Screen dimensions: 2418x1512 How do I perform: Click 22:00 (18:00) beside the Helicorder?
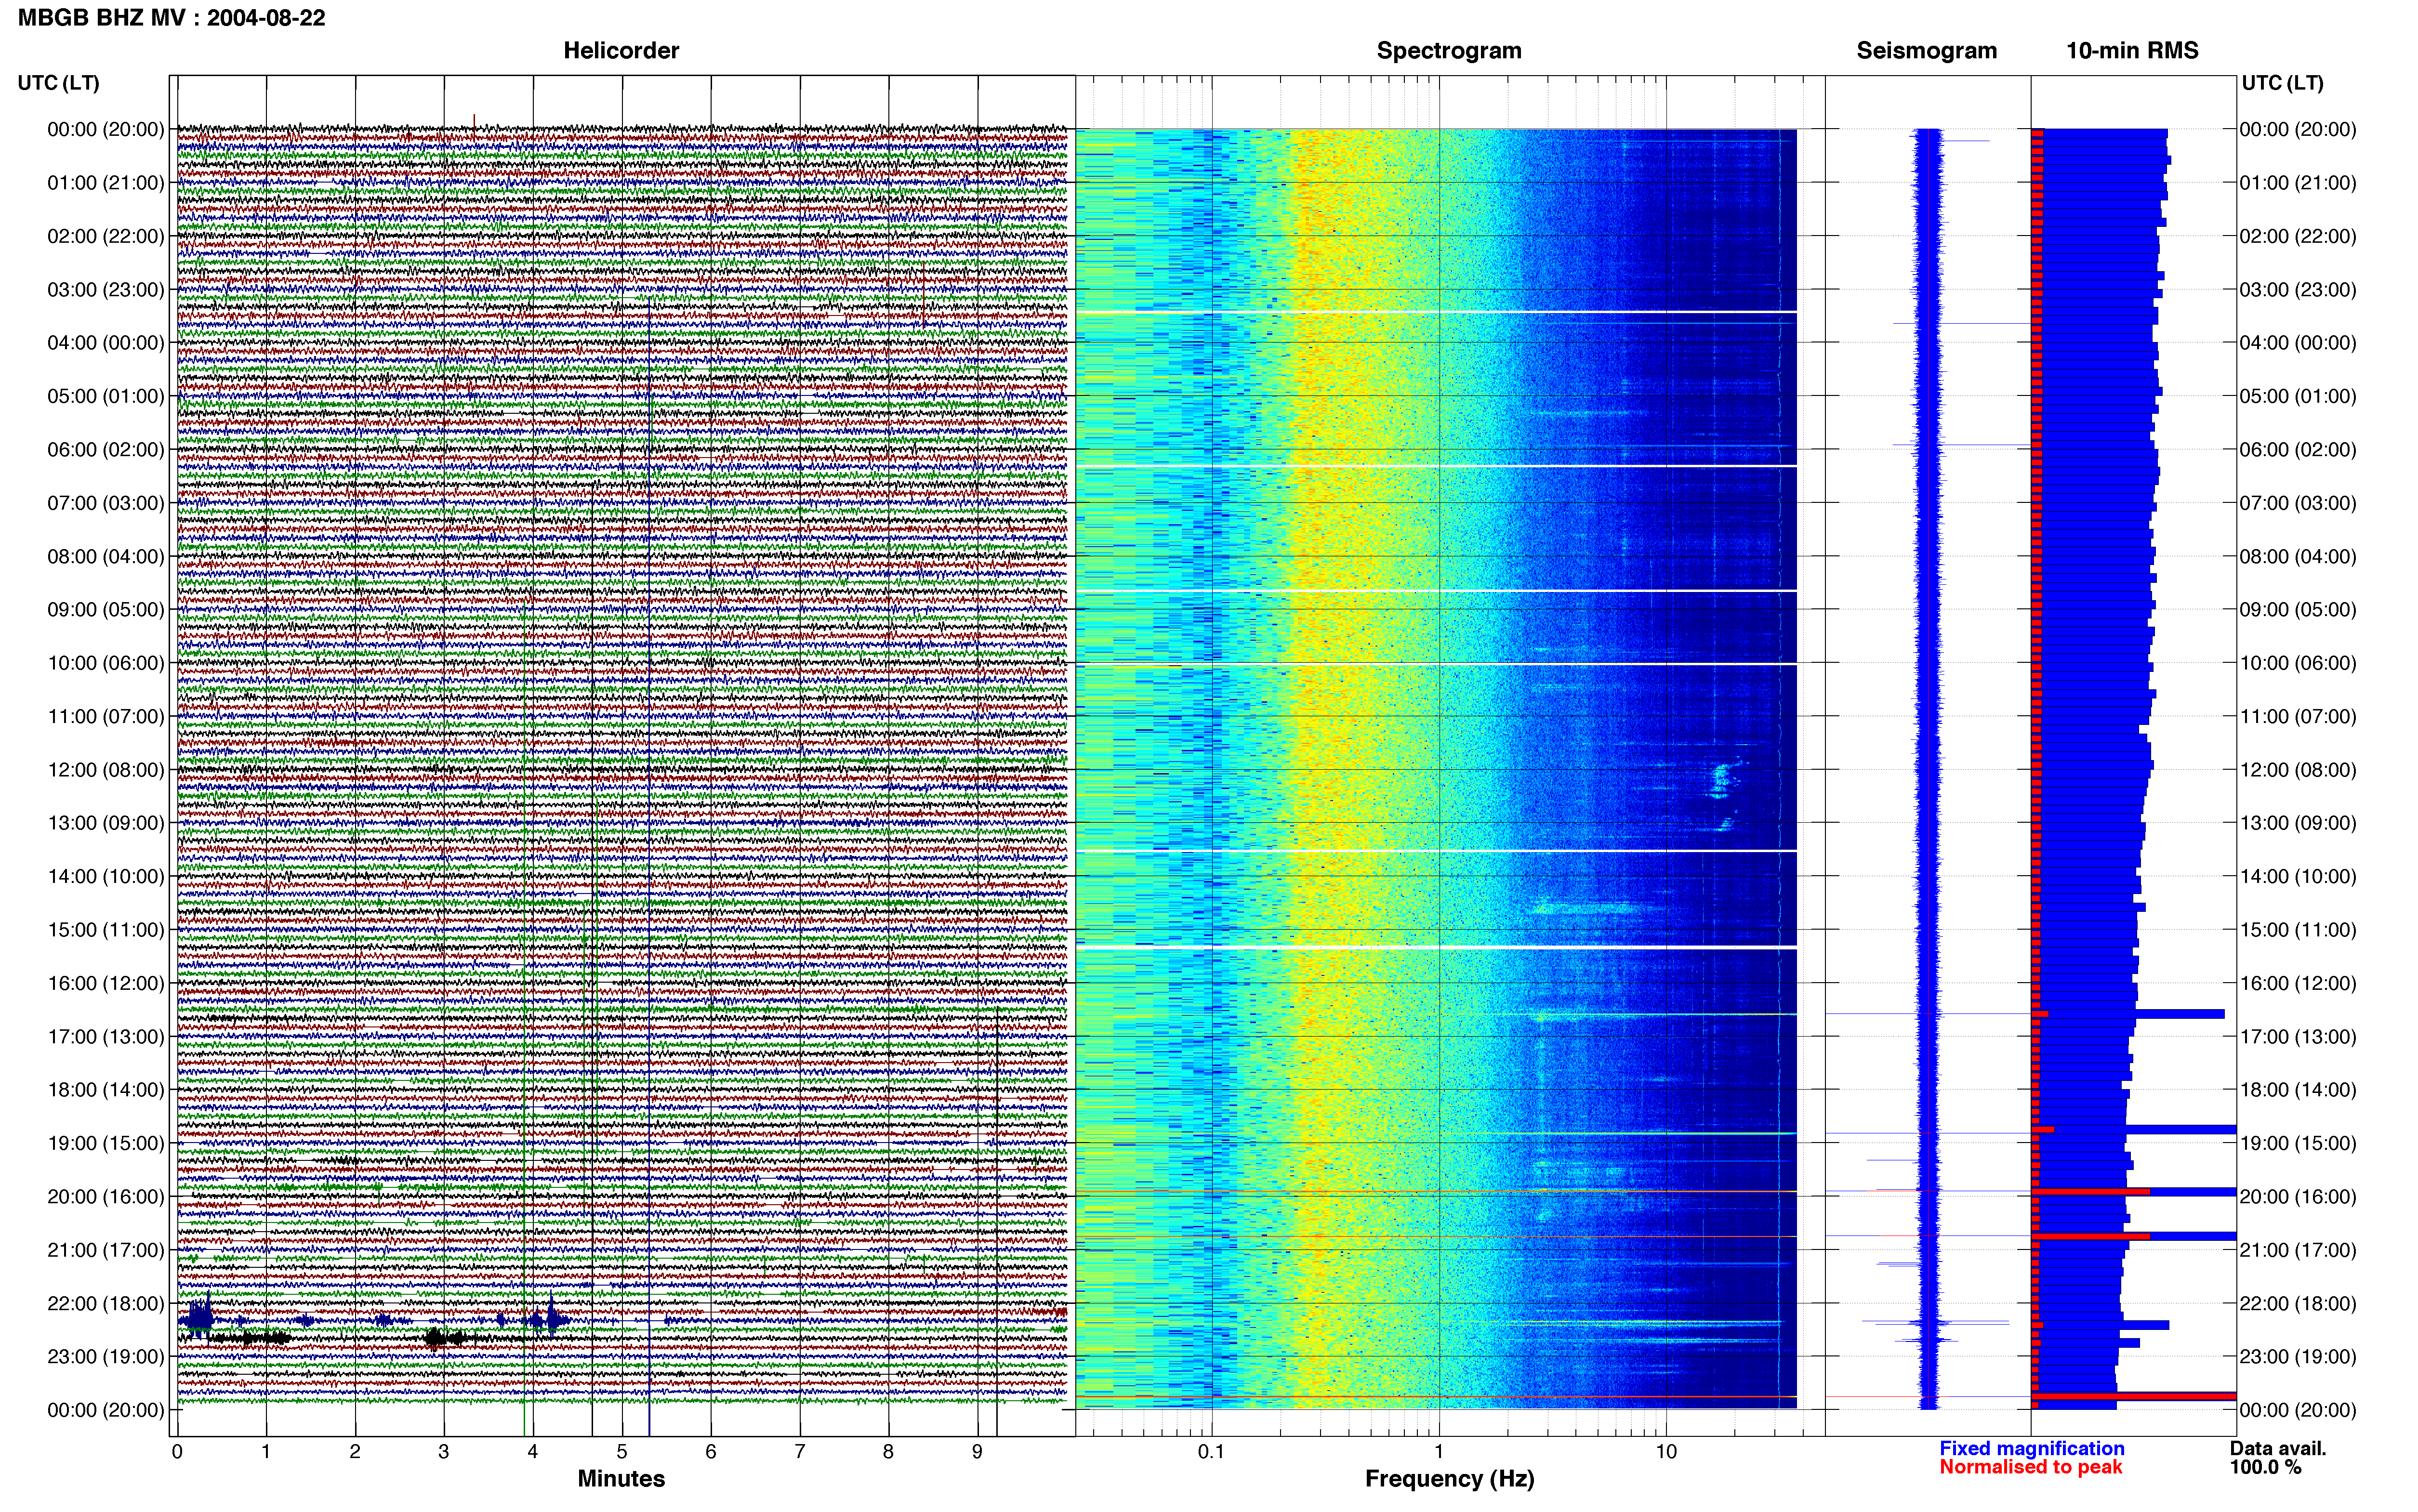tap(105, 1303)
